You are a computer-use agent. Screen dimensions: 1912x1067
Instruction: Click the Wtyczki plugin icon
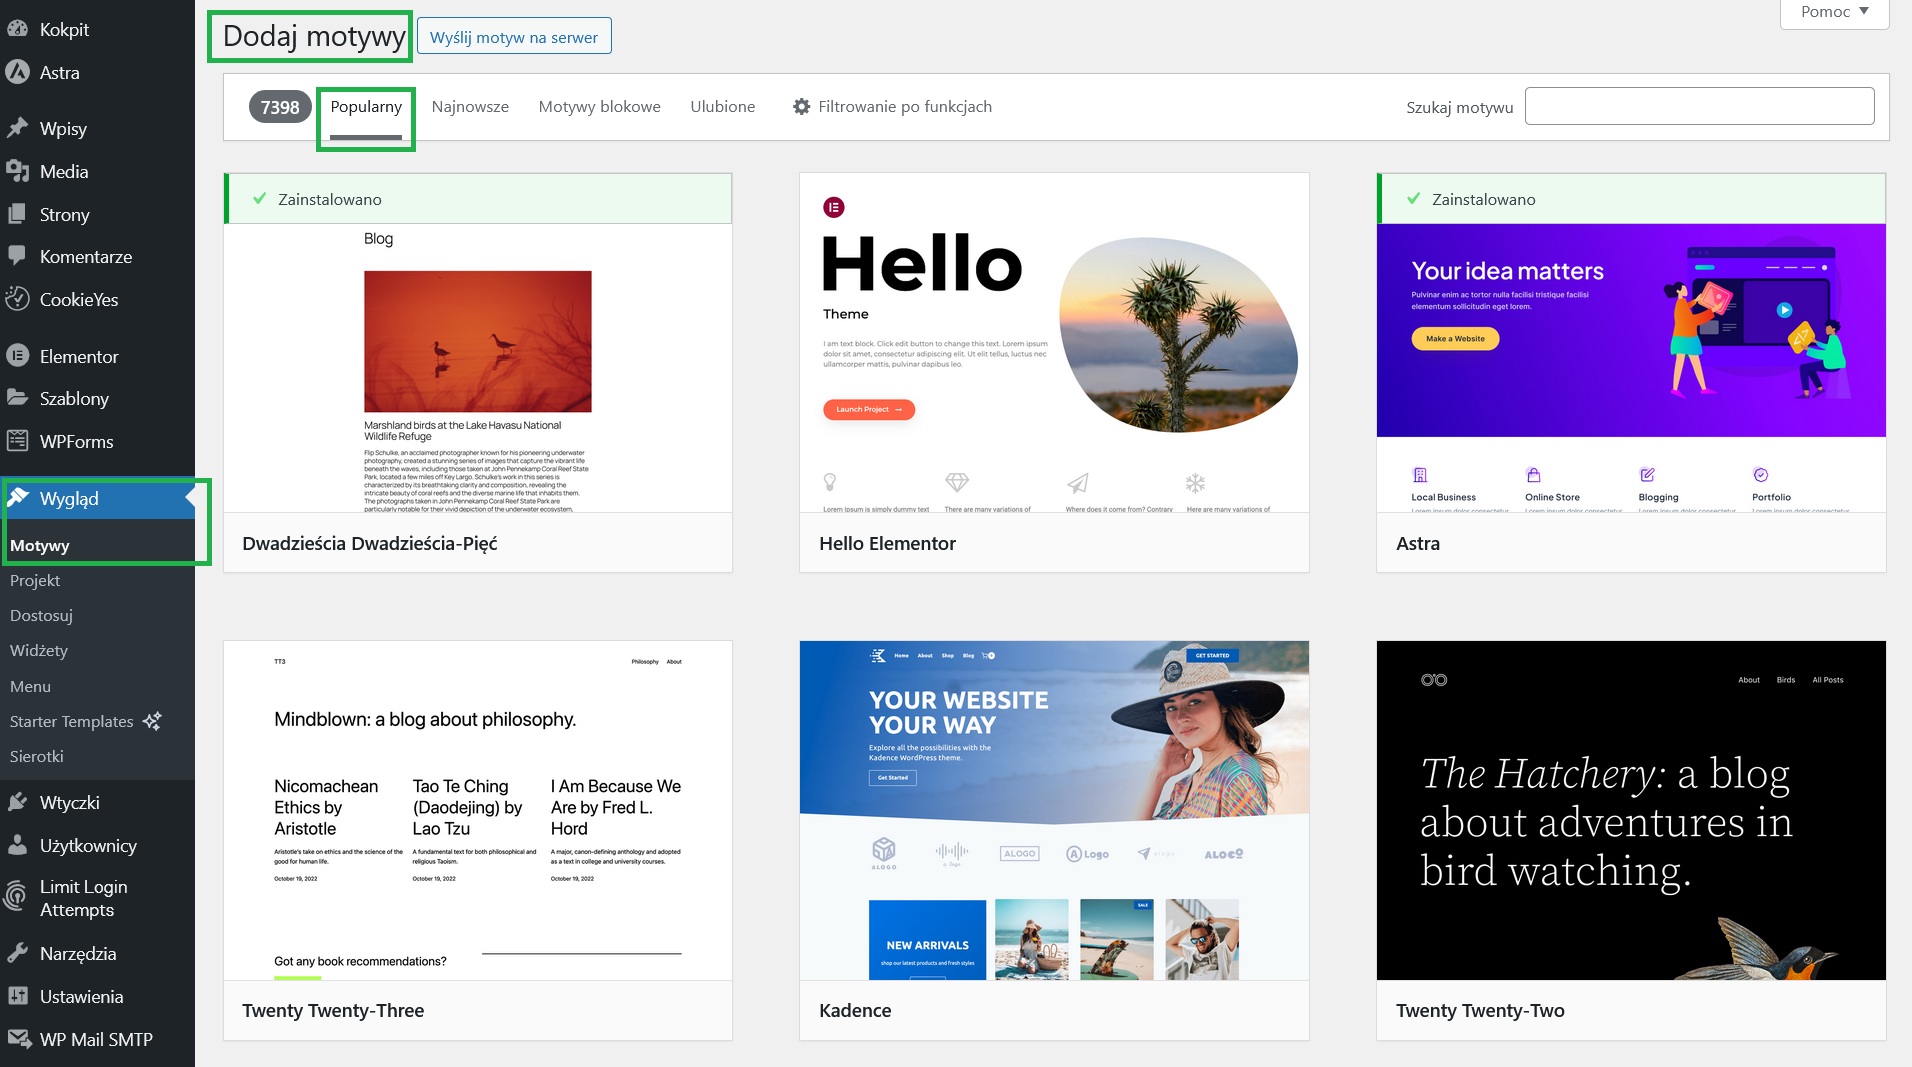point(17,802)
